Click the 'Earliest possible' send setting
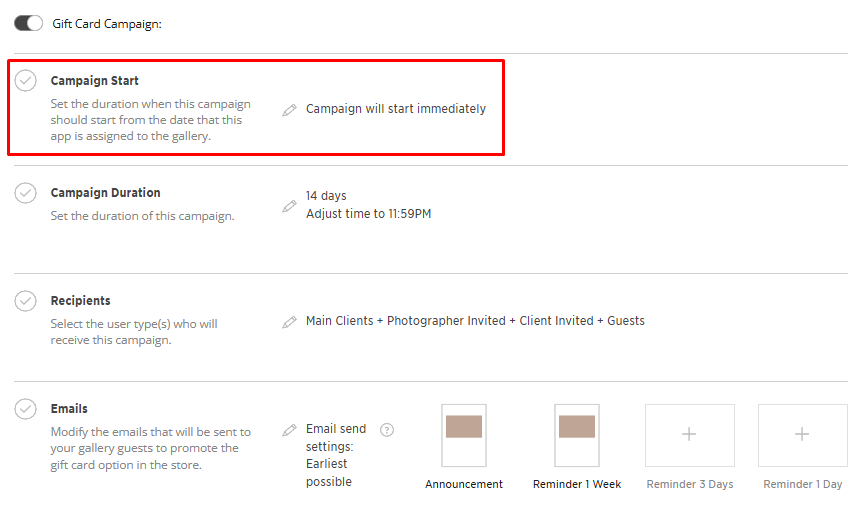Viewport: 852px width, 515px height. pyautogui.click(x=329, y=473)
